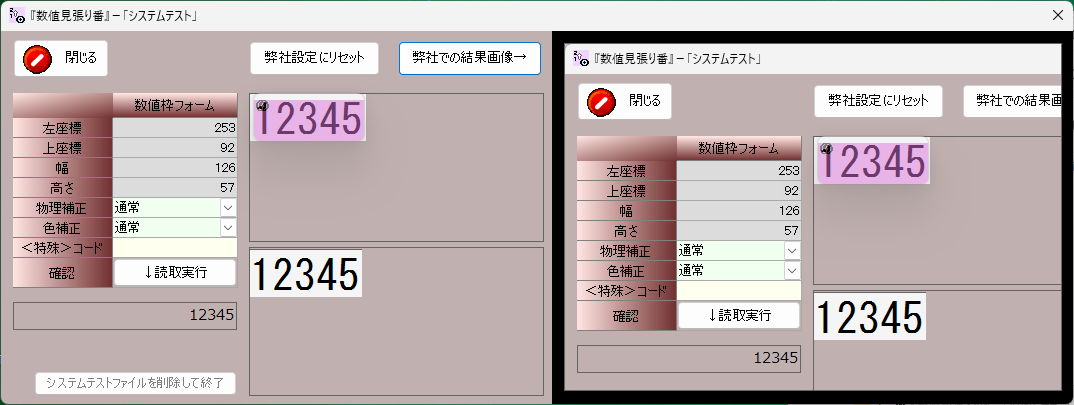Click the red 閉じる icon inside the embedded result image
The image size is (1074, 405).
click(601, 101)
